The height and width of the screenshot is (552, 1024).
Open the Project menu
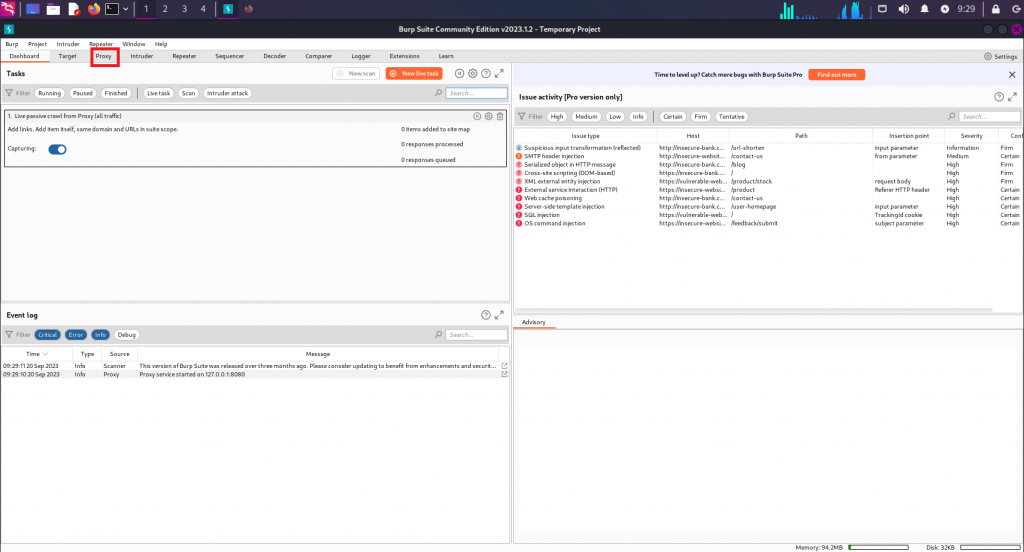tap(37, 44)
